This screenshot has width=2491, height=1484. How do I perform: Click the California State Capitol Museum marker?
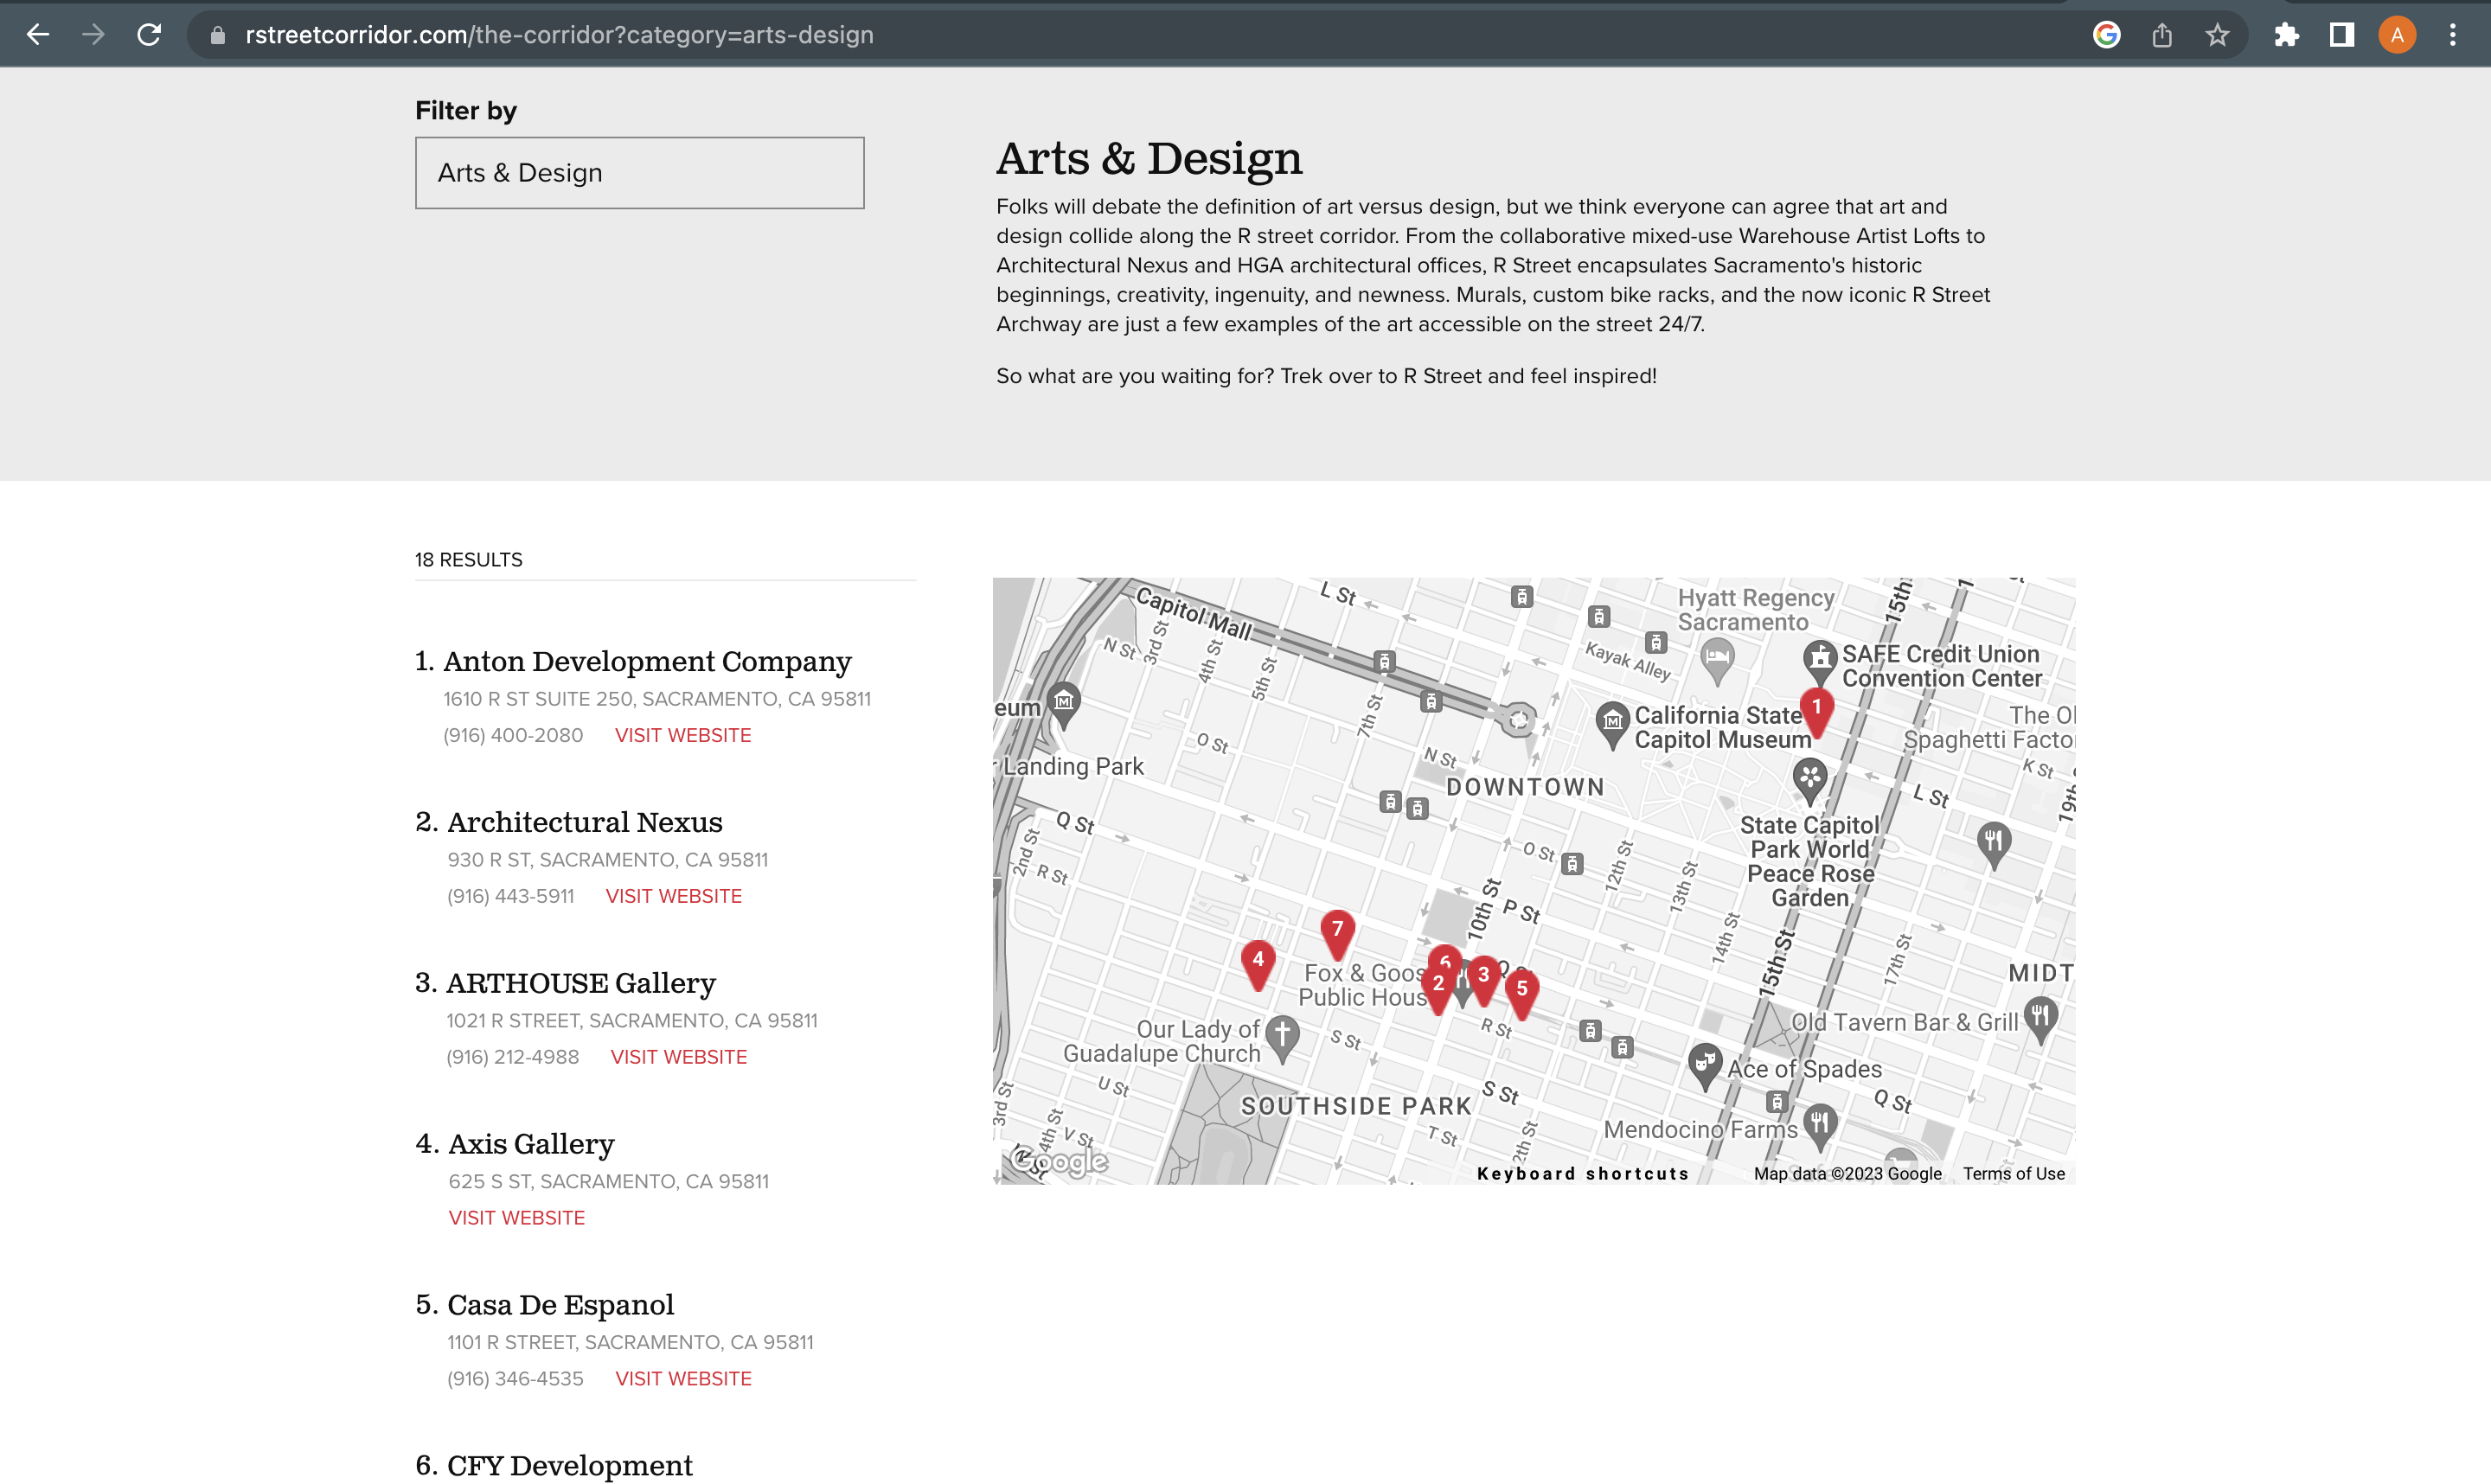(x=1612, y=723)
